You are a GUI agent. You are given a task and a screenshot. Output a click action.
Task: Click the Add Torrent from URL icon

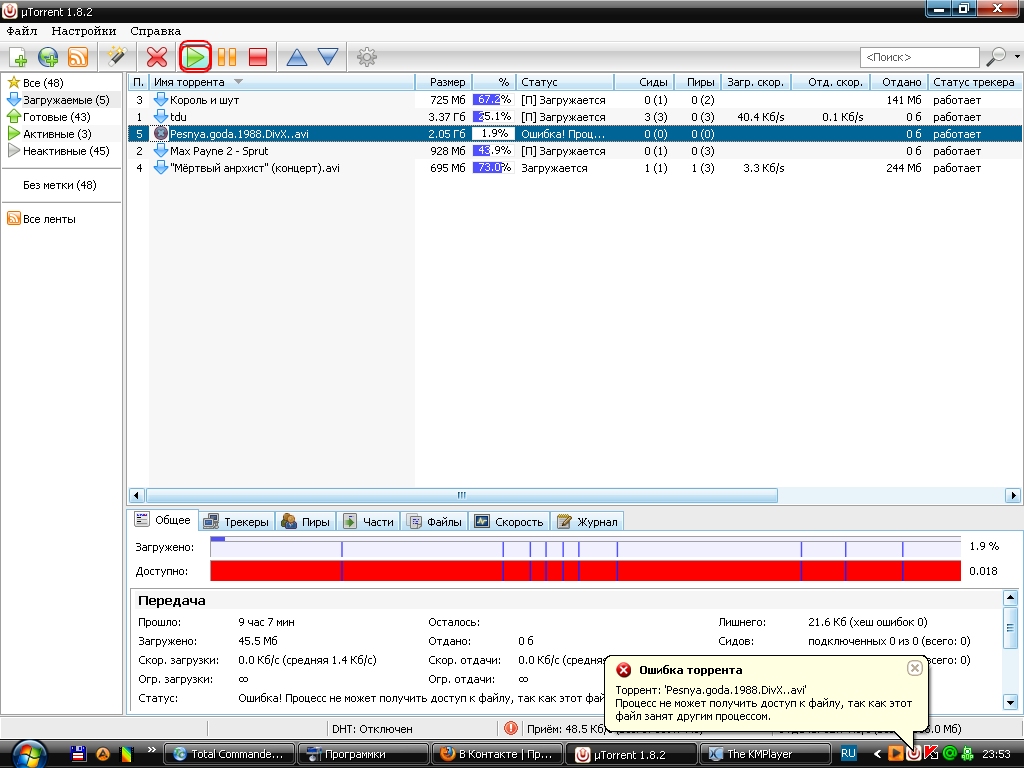click(x=48, y=57)
